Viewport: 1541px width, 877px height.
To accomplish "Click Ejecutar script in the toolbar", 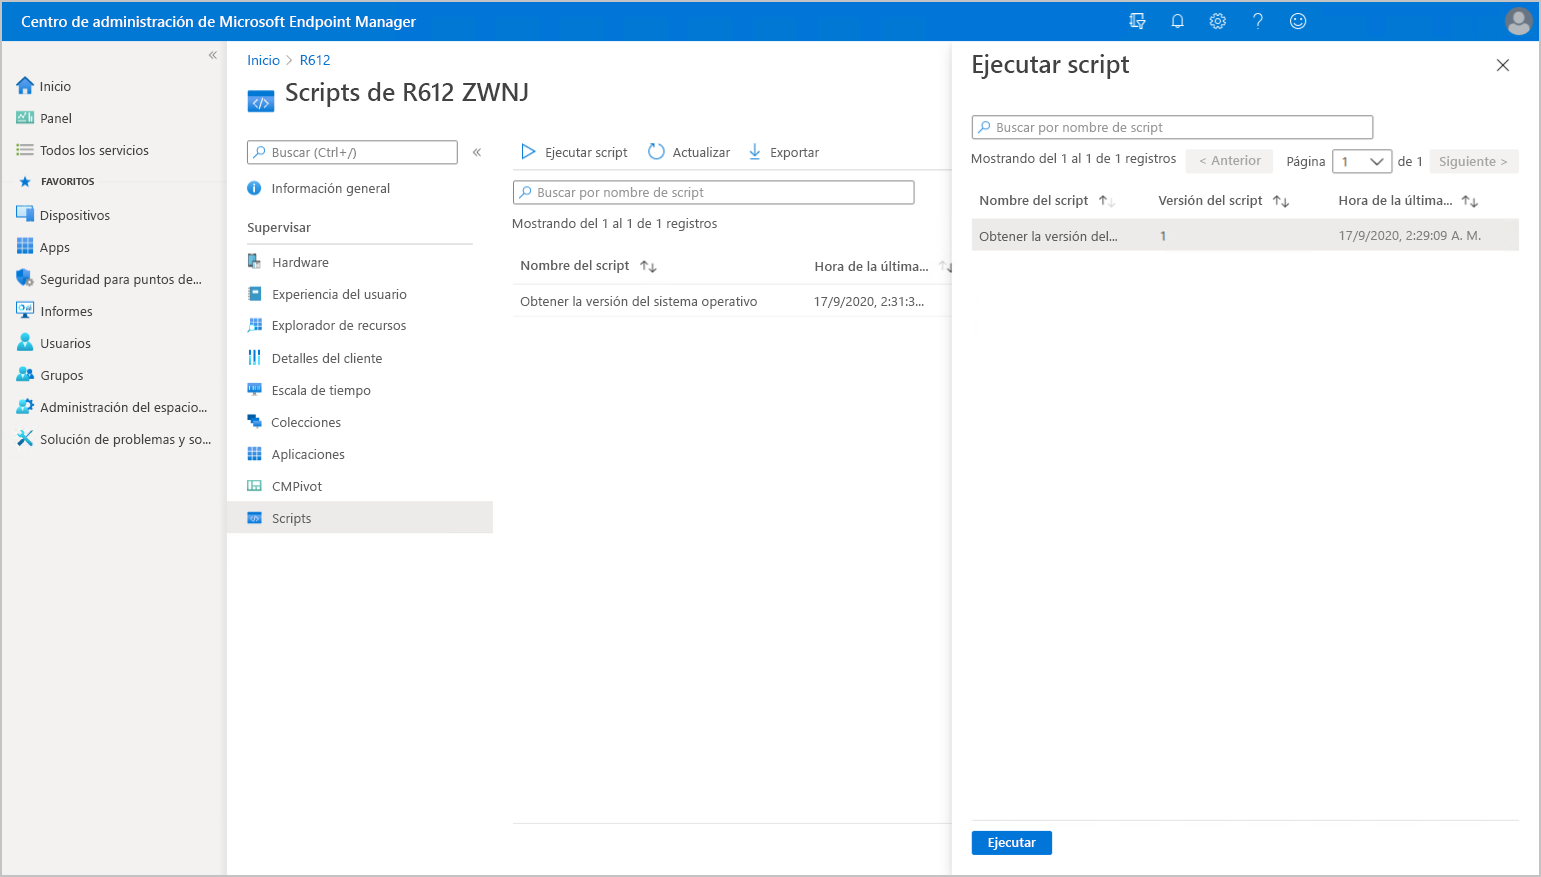I will (x=574, y=152).
